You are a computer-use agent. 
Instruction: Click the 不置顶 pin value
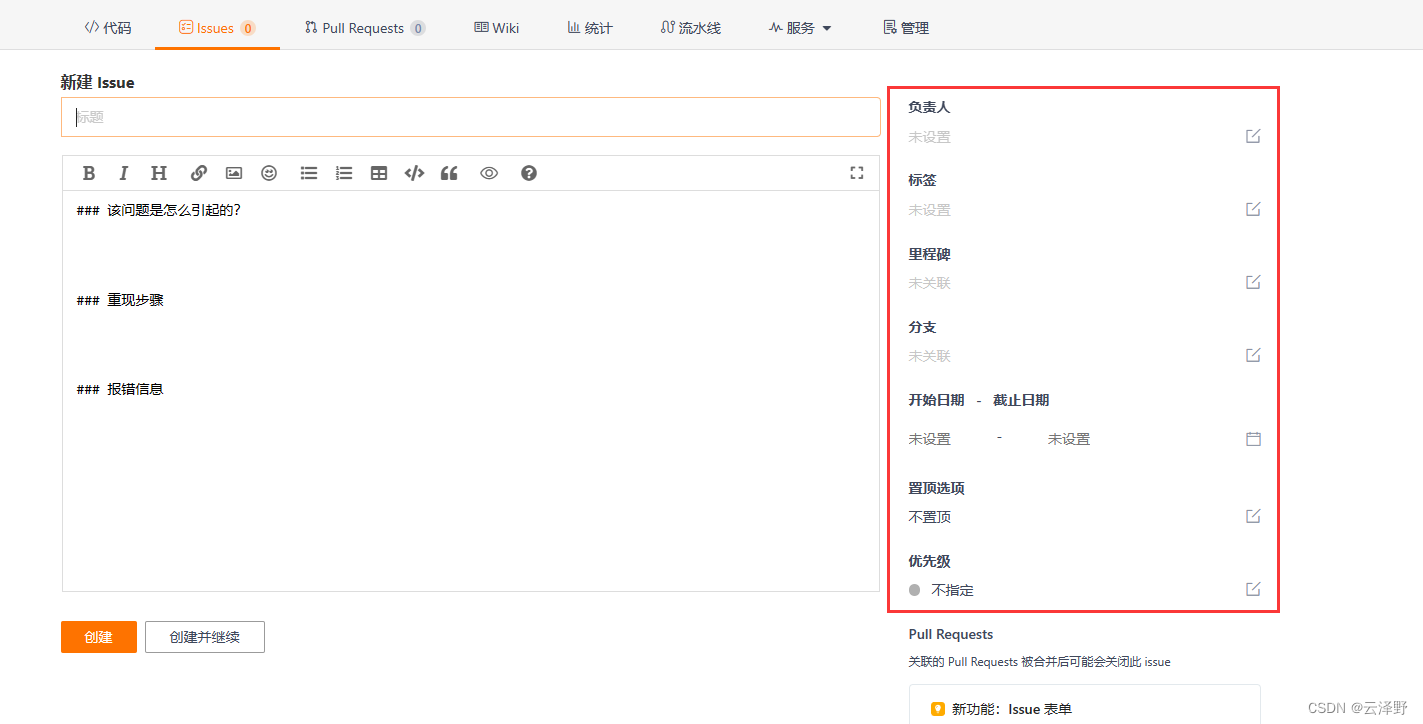(929, 517)
